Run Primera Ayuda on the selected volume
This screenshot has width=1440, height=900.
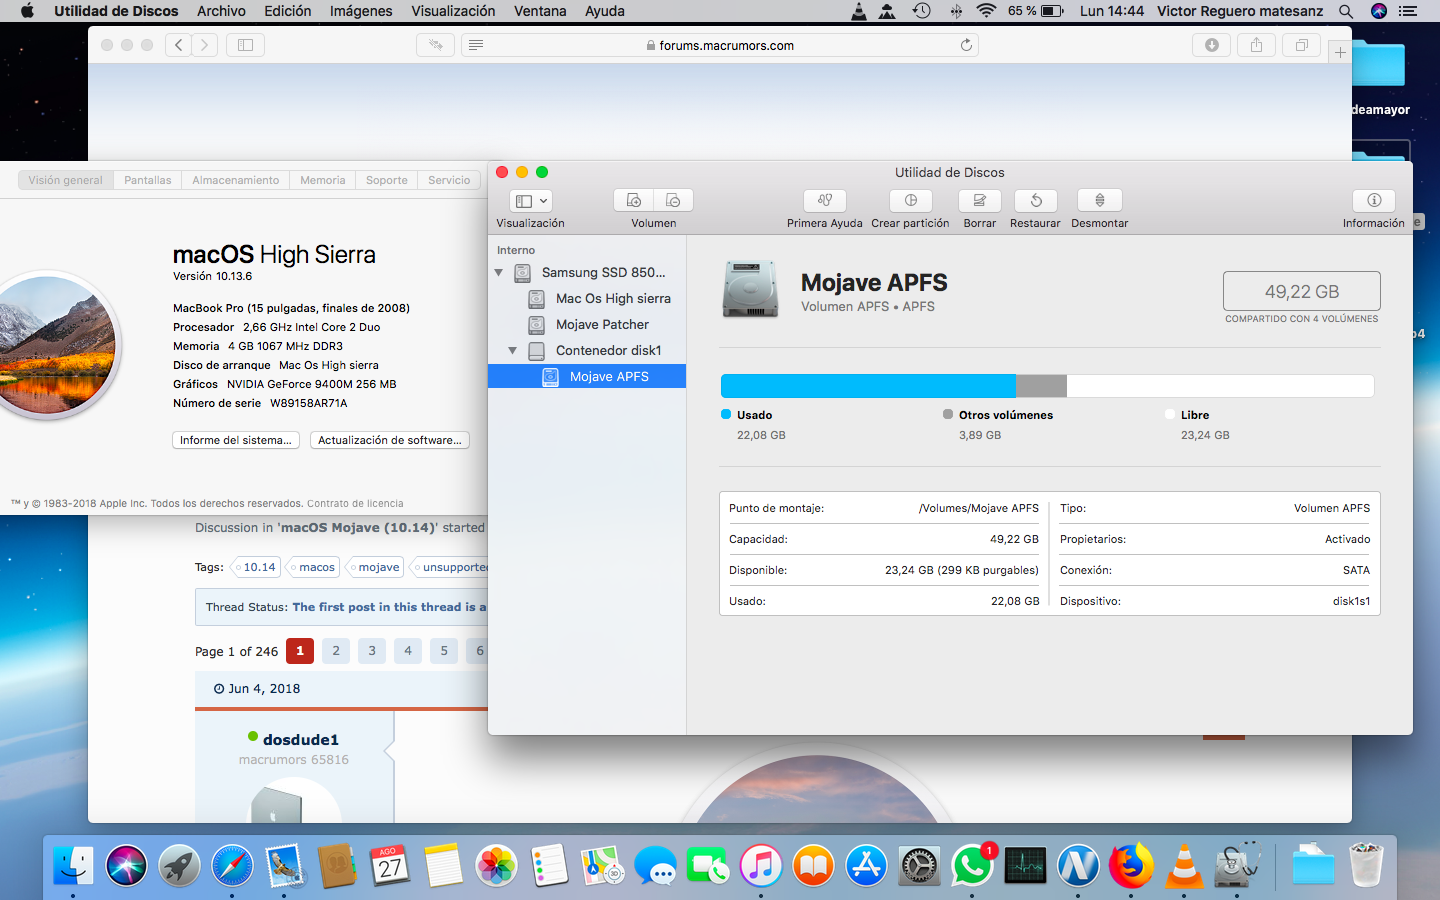[824, 200]
